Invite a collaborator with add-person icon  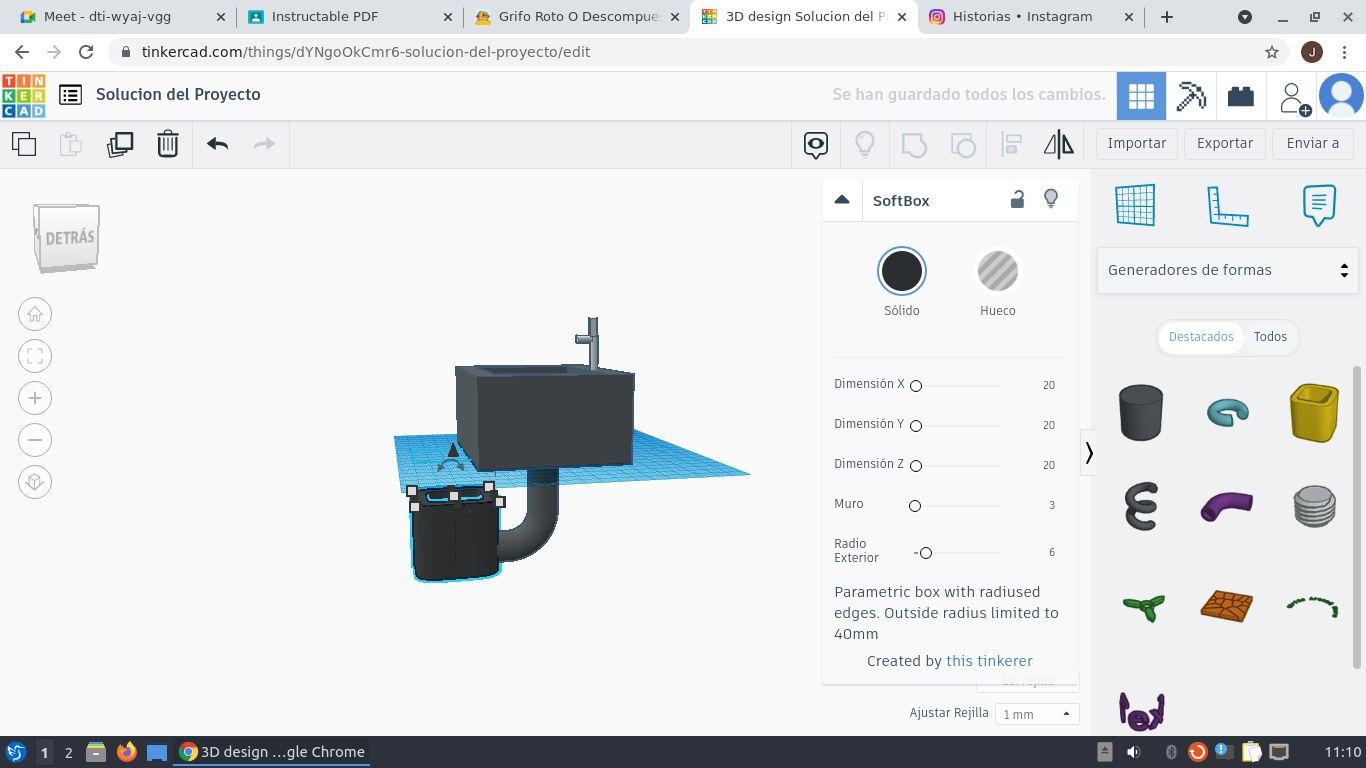click(x=1293, y=97)
